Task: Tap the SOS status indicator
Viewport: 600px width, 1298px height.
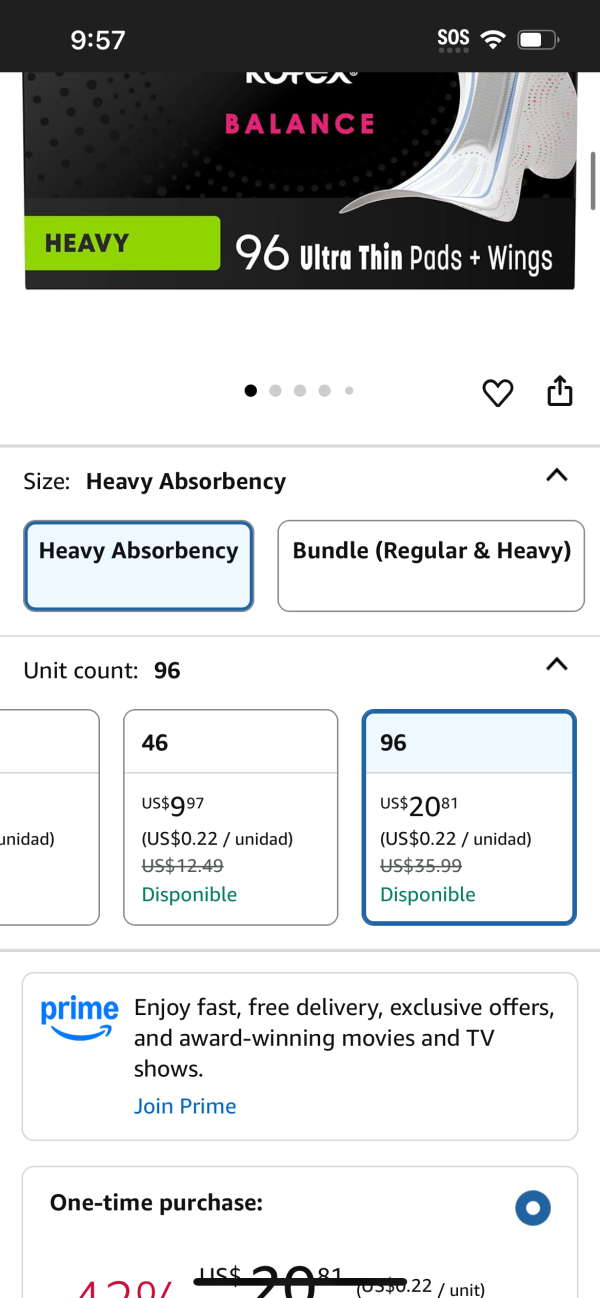Action: pyautogui.click(x=453, y=40)
